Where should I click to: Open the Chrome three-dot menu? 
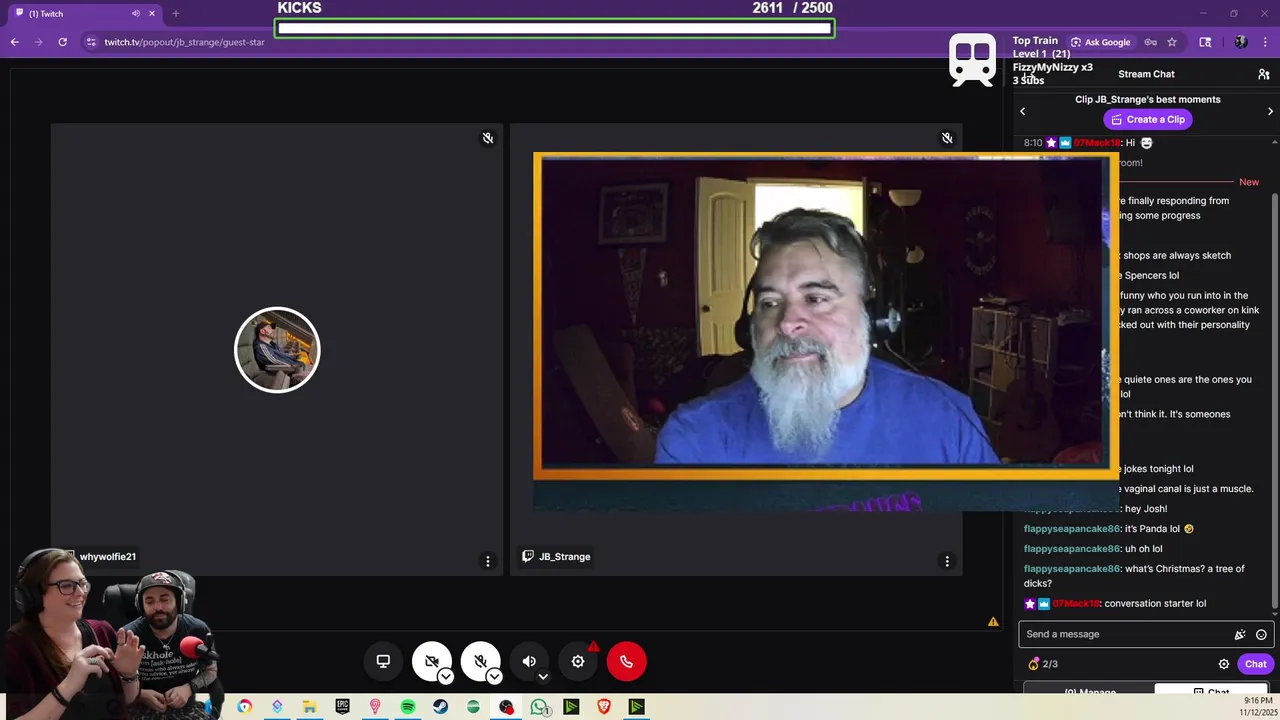click(x=1265, y=42)
